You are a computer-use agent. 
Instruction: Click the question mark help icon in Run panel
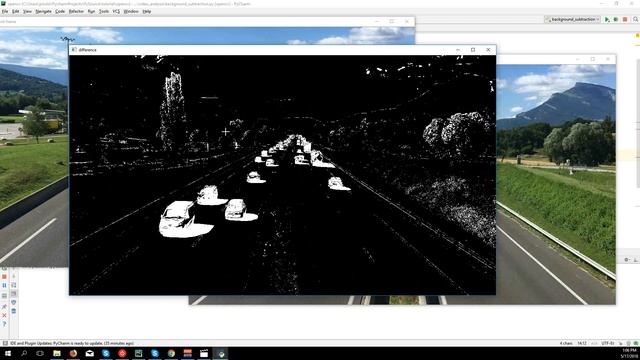[x=4, y=324]
